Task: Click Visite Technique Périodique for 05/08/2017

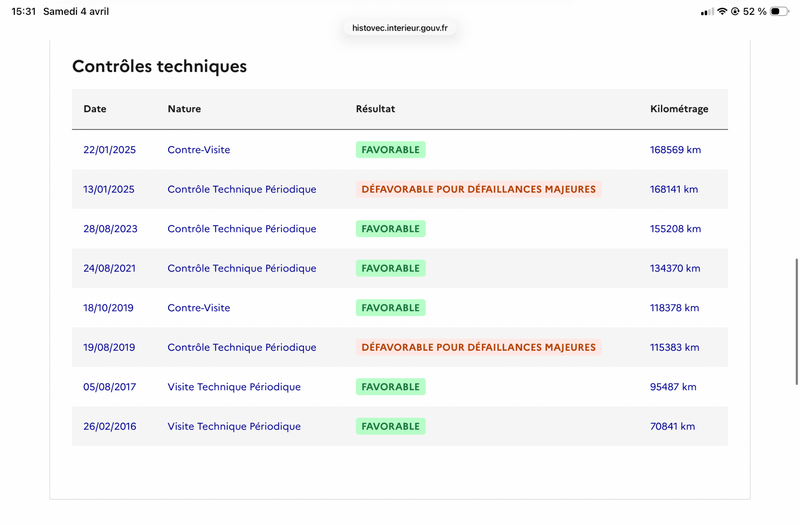Action: coord(234,387)
